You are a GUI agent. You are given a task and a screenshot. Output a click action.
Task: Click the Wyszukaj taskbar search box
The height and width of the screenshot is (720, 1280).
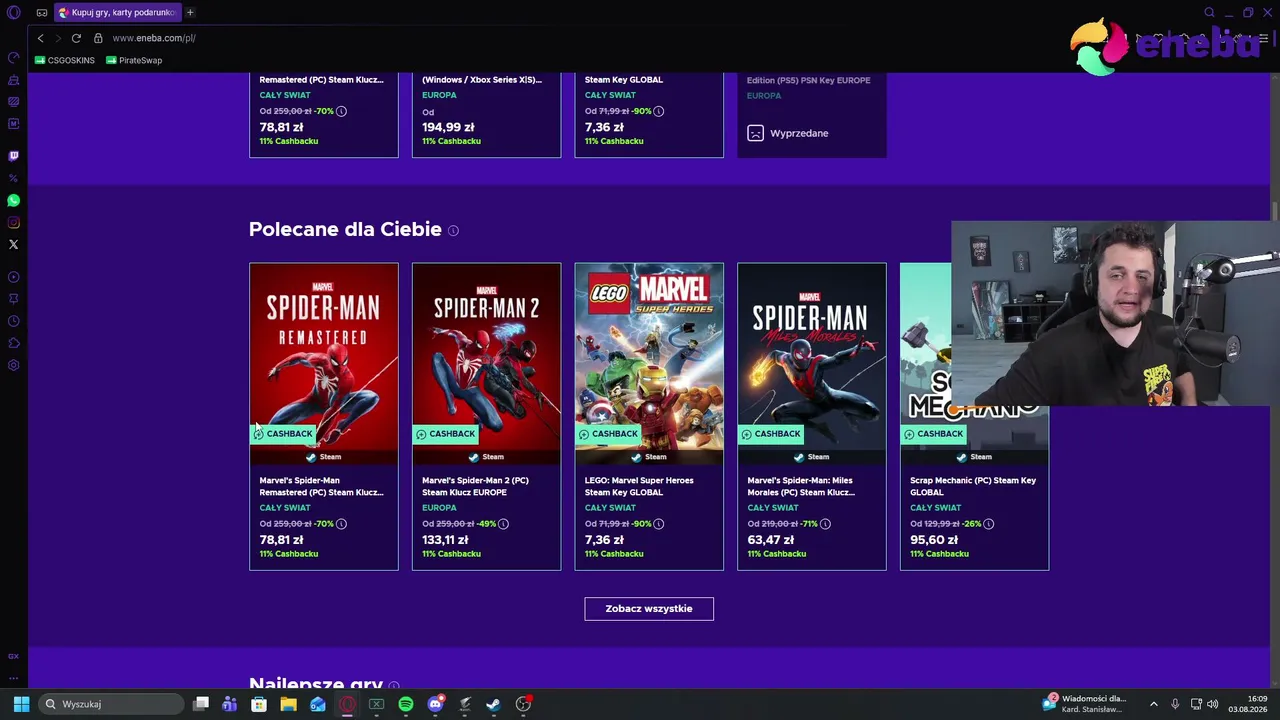pyautogui.click(x=110, y=704)
